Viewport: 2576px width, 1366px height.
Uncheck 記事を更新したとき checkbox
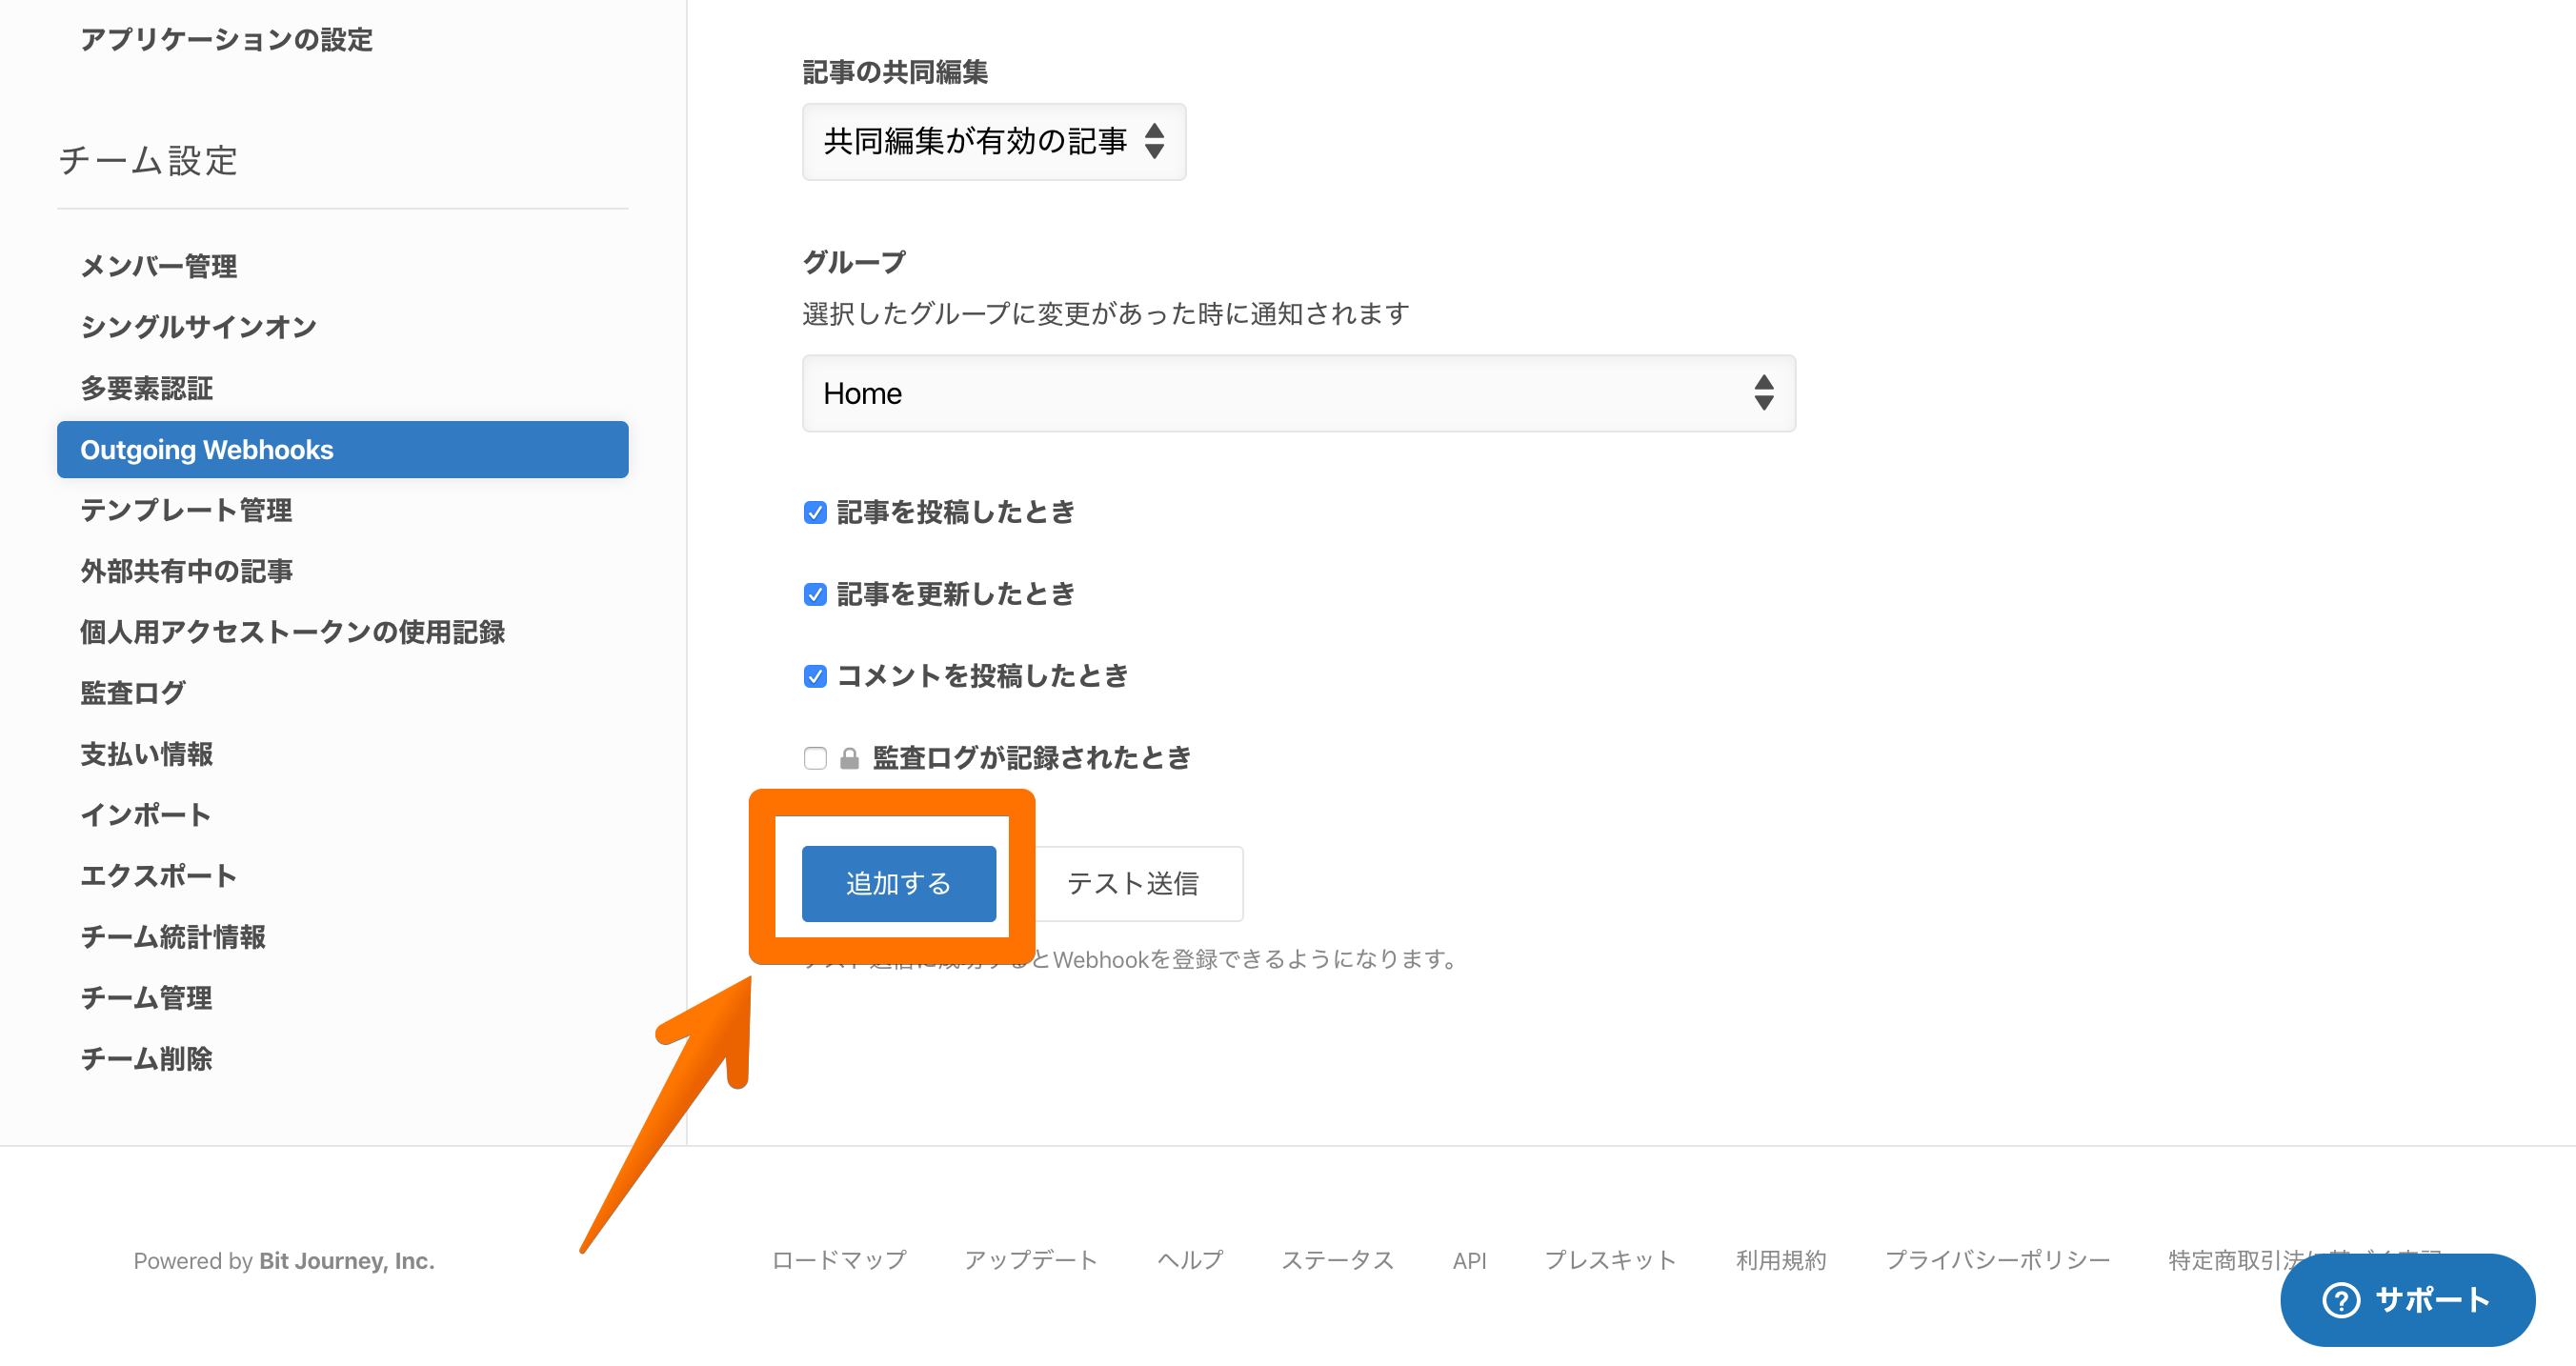[815, 594]
